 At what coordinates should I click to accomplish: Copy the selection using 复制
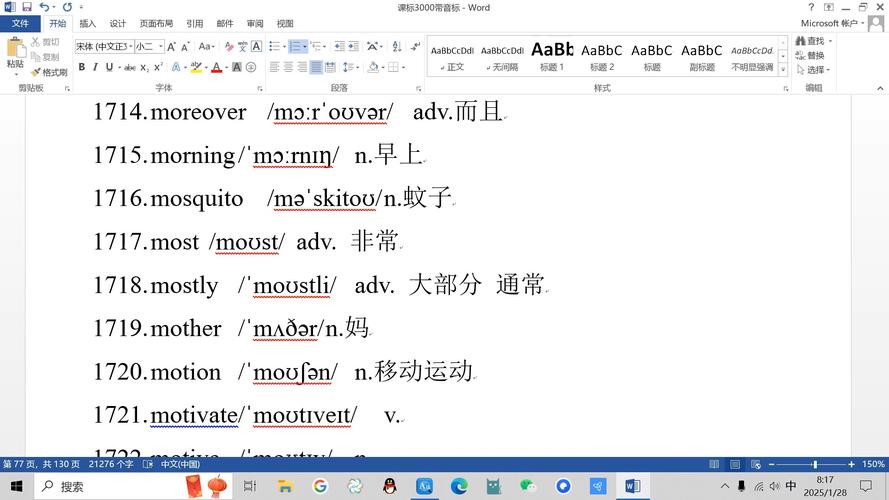click(45, 57)
